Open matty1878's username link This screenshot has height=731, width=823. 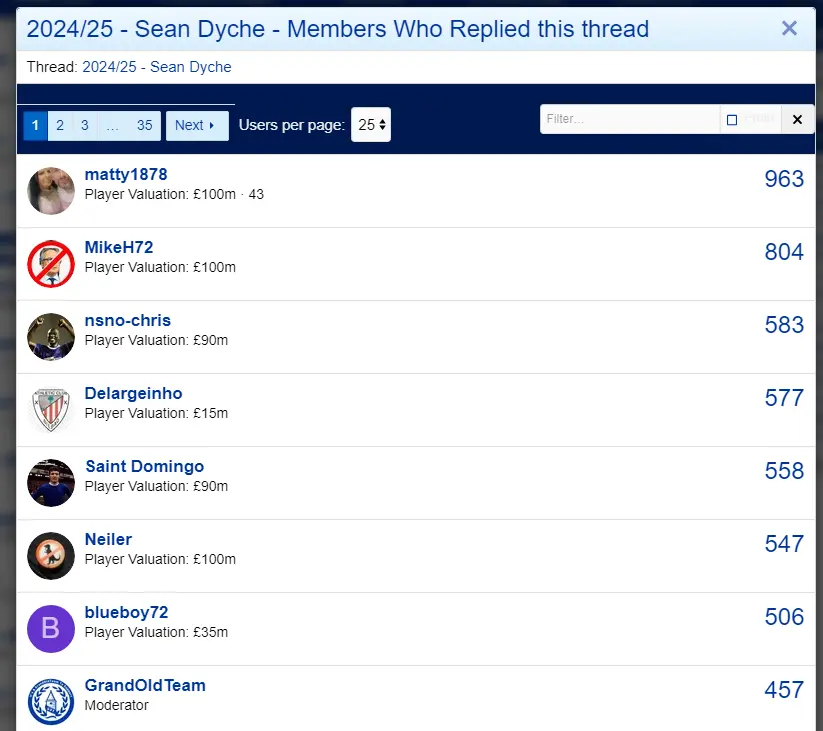click(126, 174)
